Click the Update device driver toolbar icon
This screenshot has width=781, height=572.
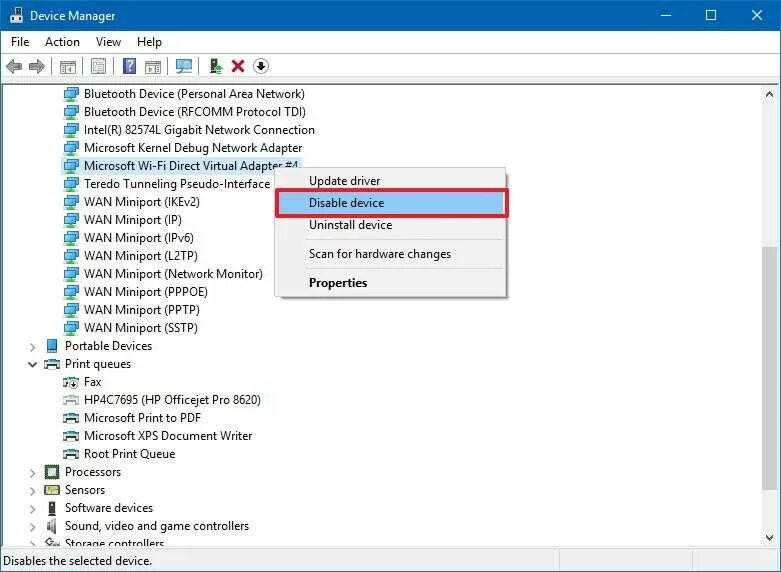pos(216,66)
